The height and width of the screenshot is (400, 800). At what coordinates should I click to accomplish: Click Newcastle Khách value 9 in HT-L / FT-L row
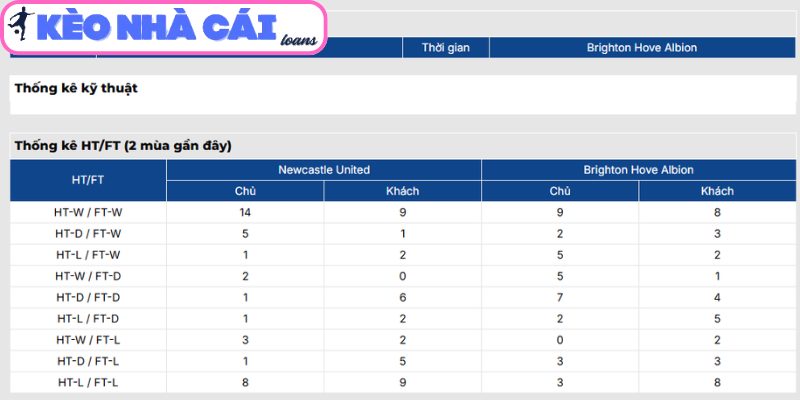tap(403, 382)
